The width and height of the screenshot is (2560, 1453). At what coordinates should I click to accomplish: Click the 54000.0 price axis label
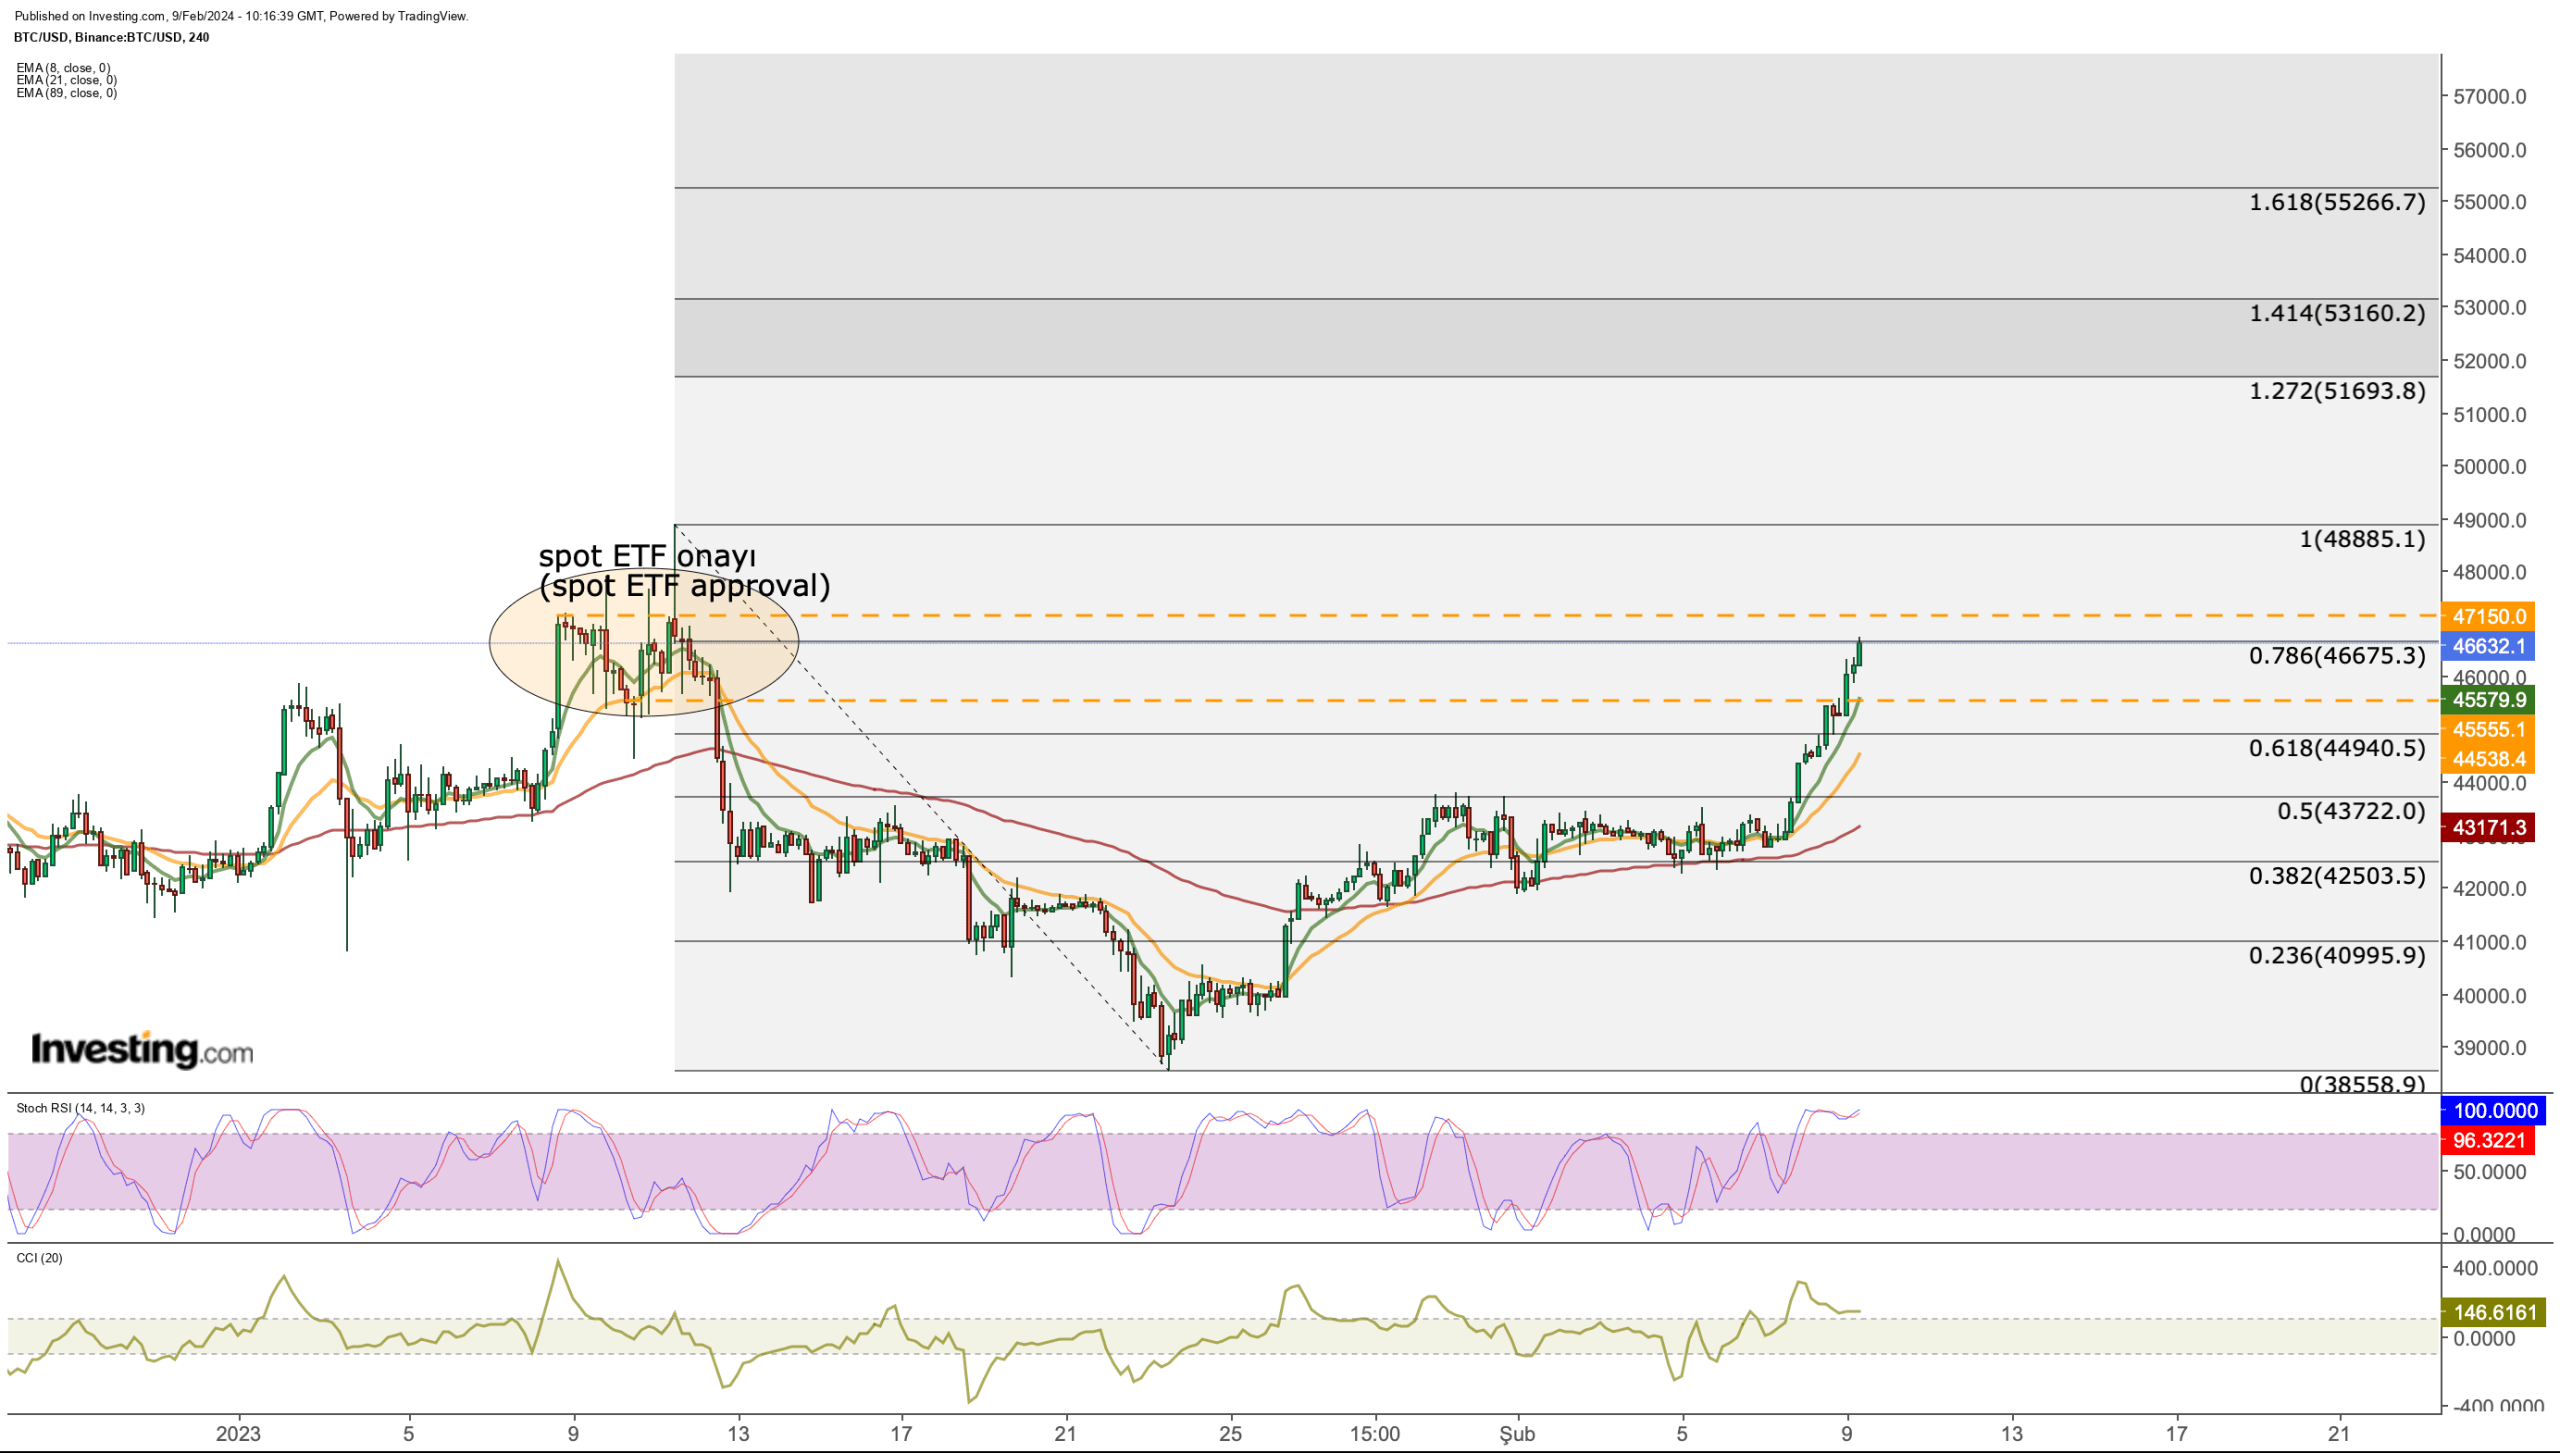[2490, 256]
